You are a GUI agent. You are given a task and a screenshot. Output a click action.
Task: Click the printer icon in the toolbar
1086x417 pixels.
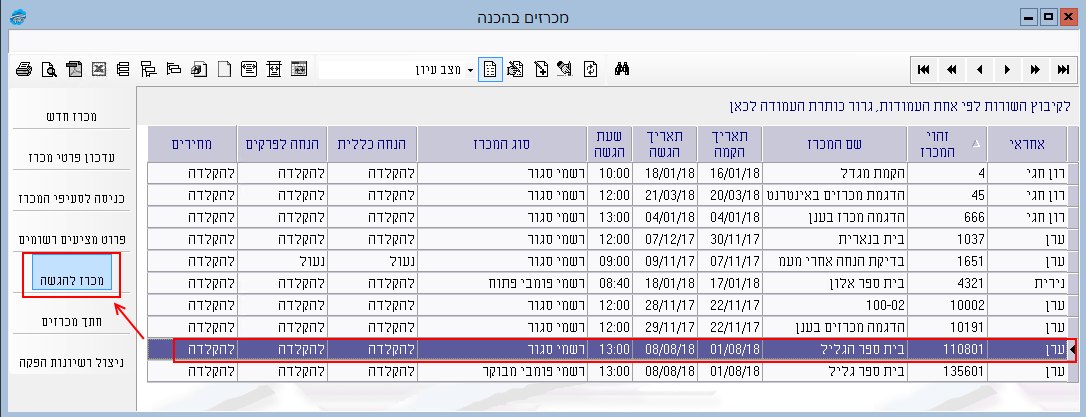[24, 69]
